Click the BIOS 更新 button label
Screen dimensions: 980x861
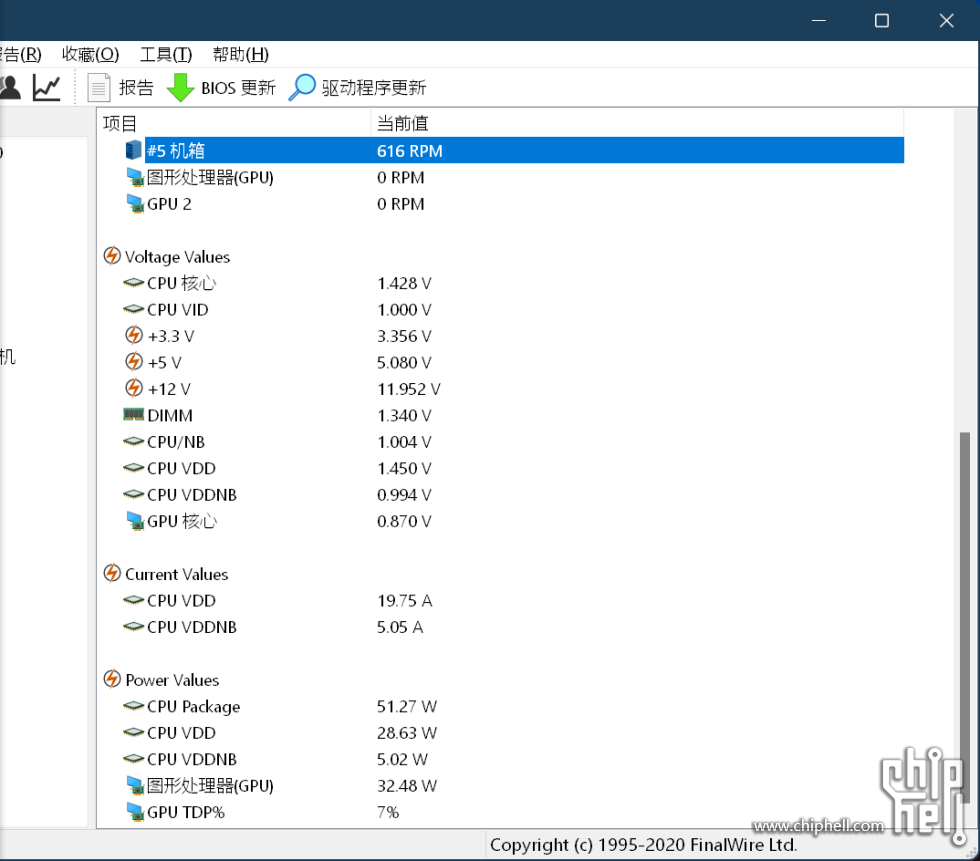pos(238,87)
